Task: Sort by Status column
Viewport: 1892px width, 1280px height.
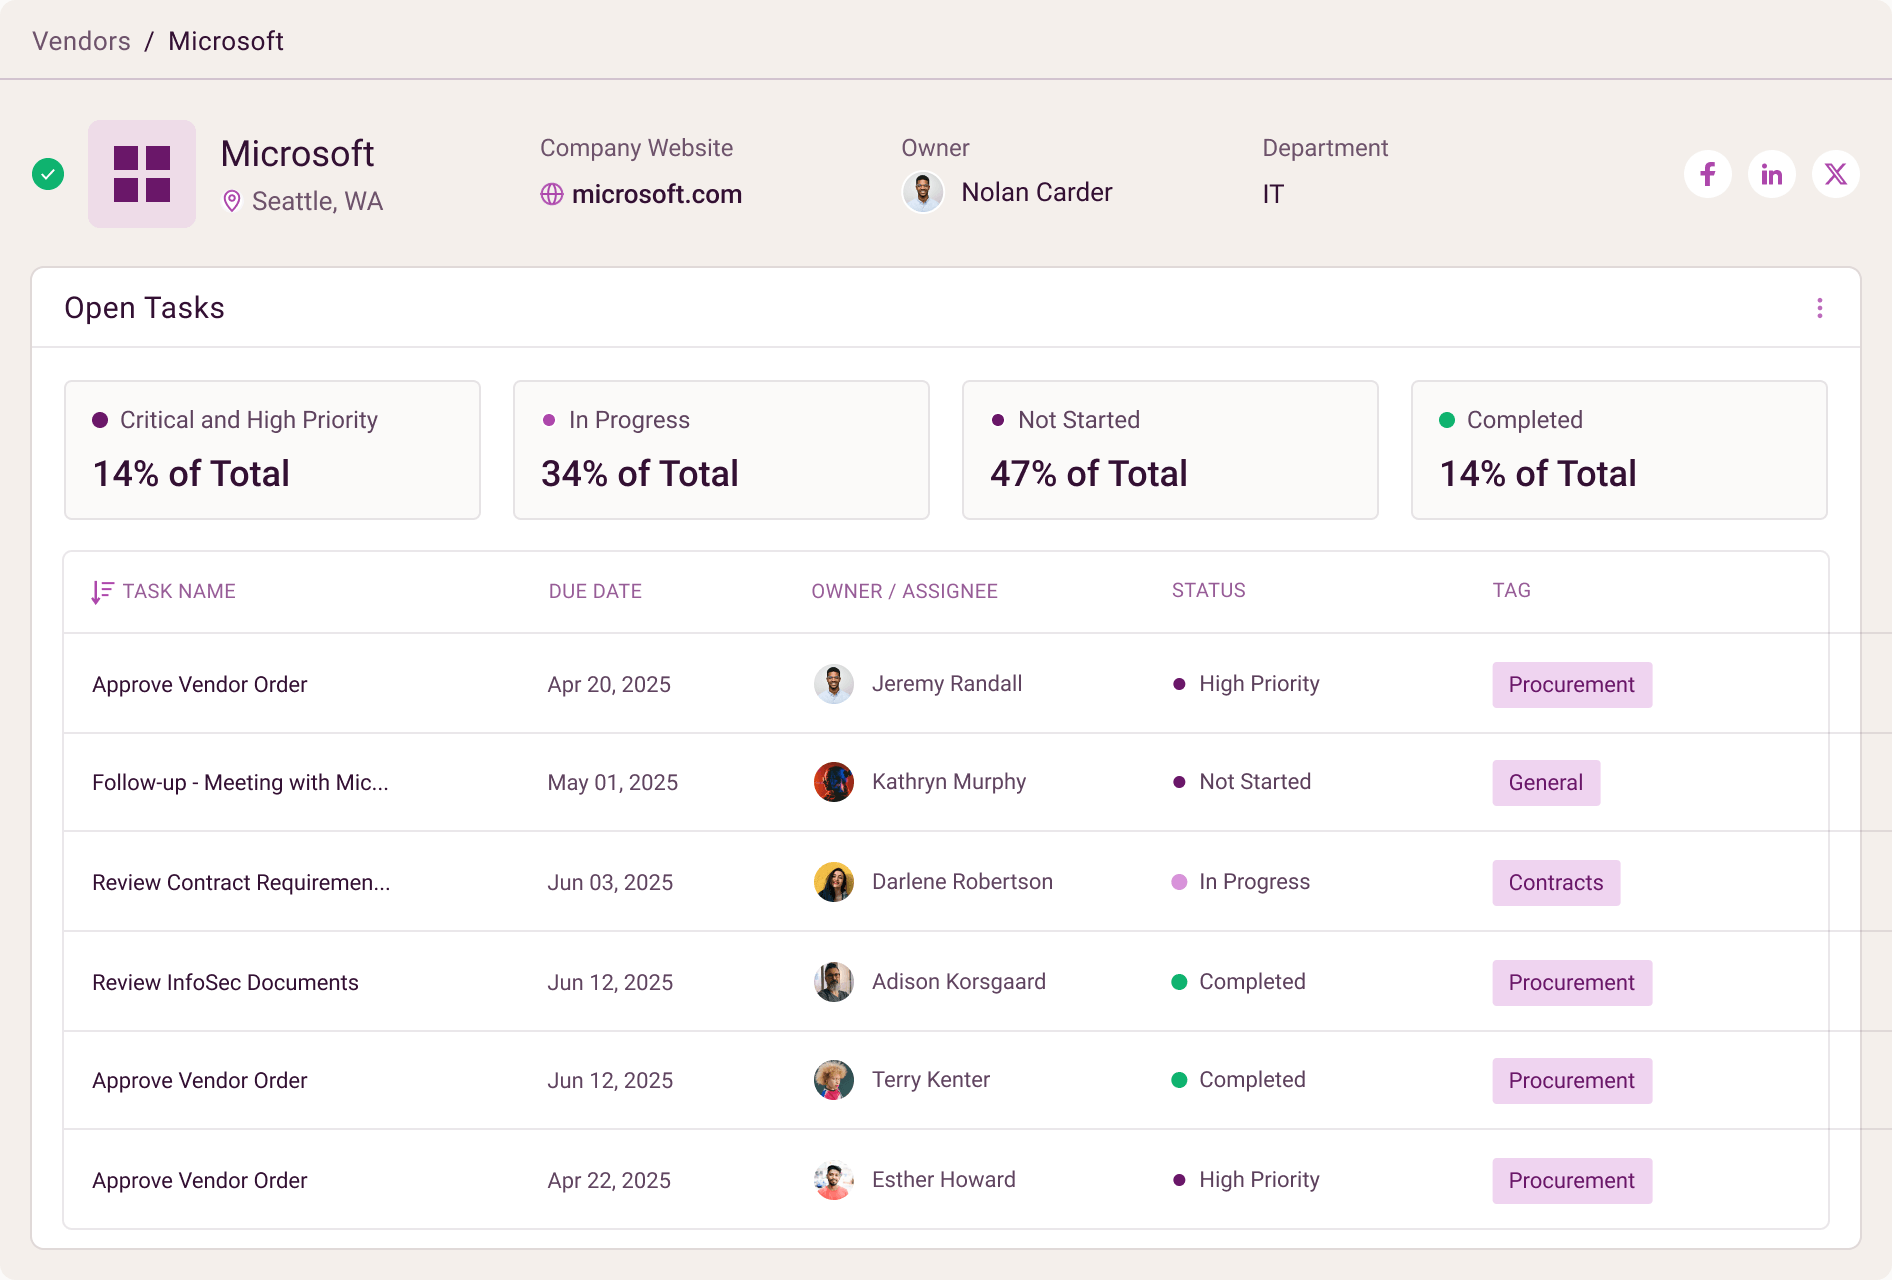Action: coord(1209,590)
